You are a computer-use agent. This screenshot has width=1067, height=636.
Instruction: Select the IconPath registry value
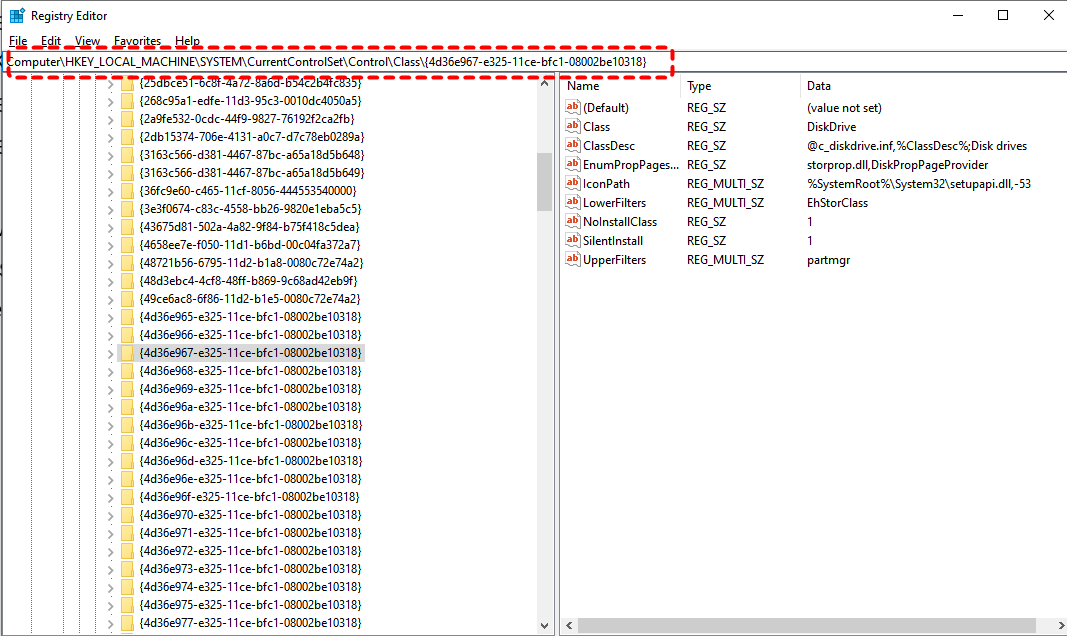tap(606, 184)
